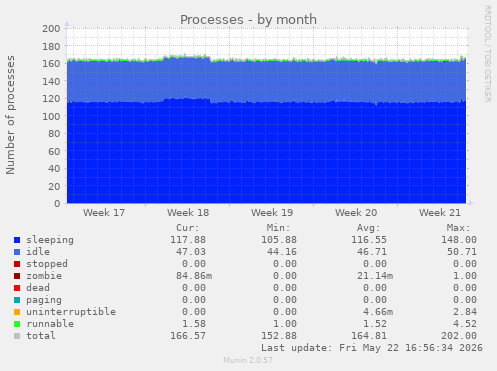Click the 'Week 18' axis label

pyautogui.click(x=188, y=213)
